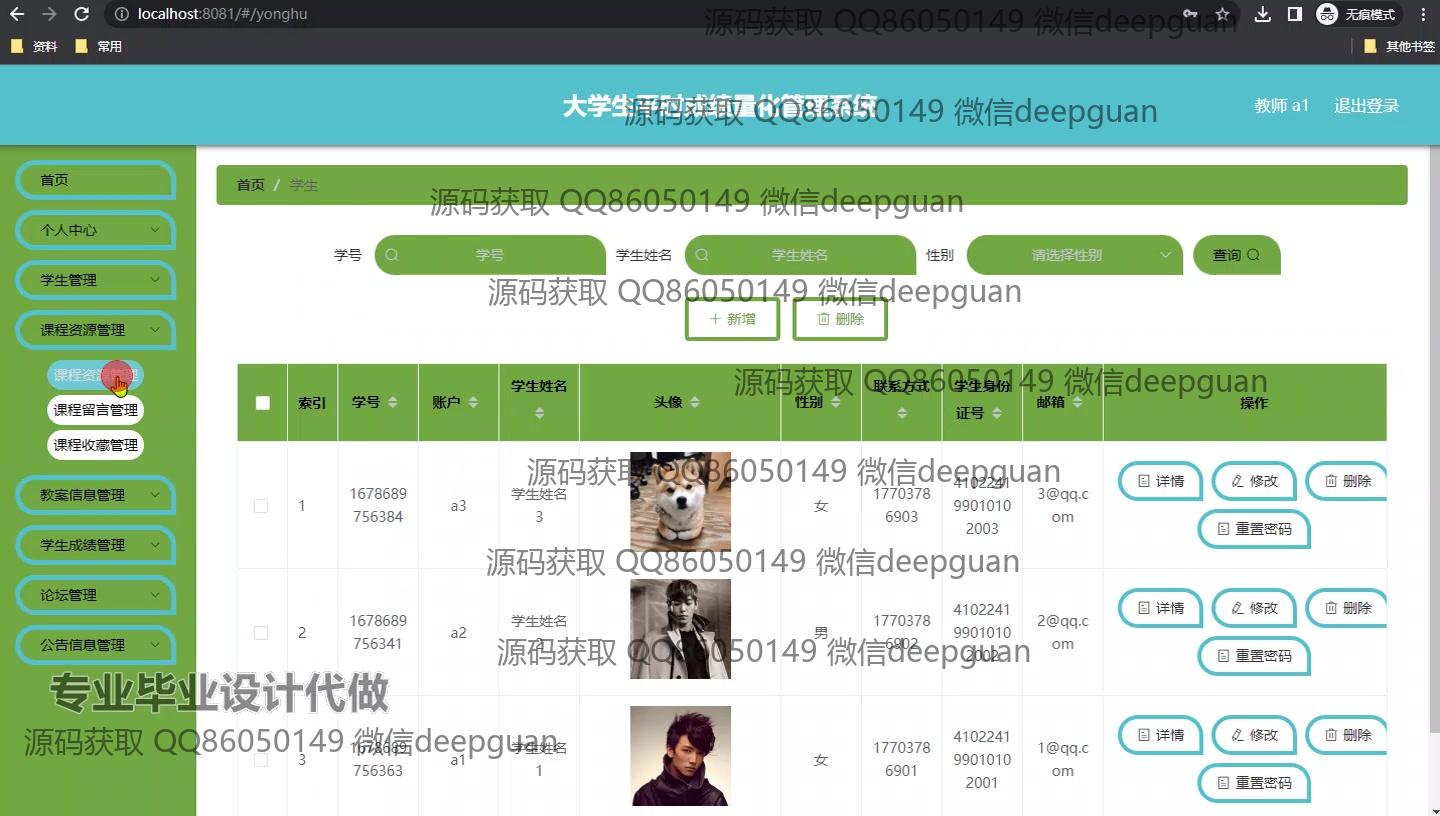Viewport: 1440px width, 816px height.
Task: Expand the 个人中心 sidebar section
Action: coord(95,230)
